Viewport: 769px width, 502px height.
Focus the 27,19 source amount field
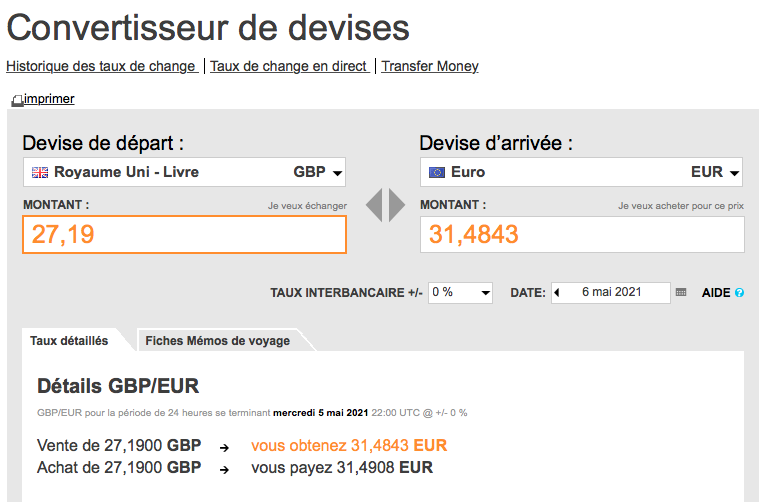(184, 235)
